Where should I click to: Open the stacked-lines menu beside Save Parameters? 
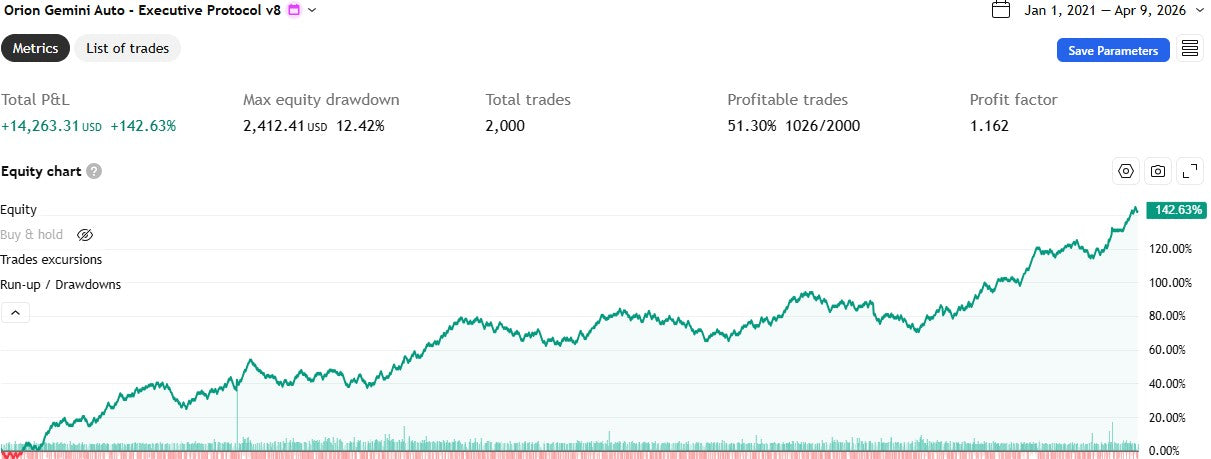click(x=1190, y=49)
